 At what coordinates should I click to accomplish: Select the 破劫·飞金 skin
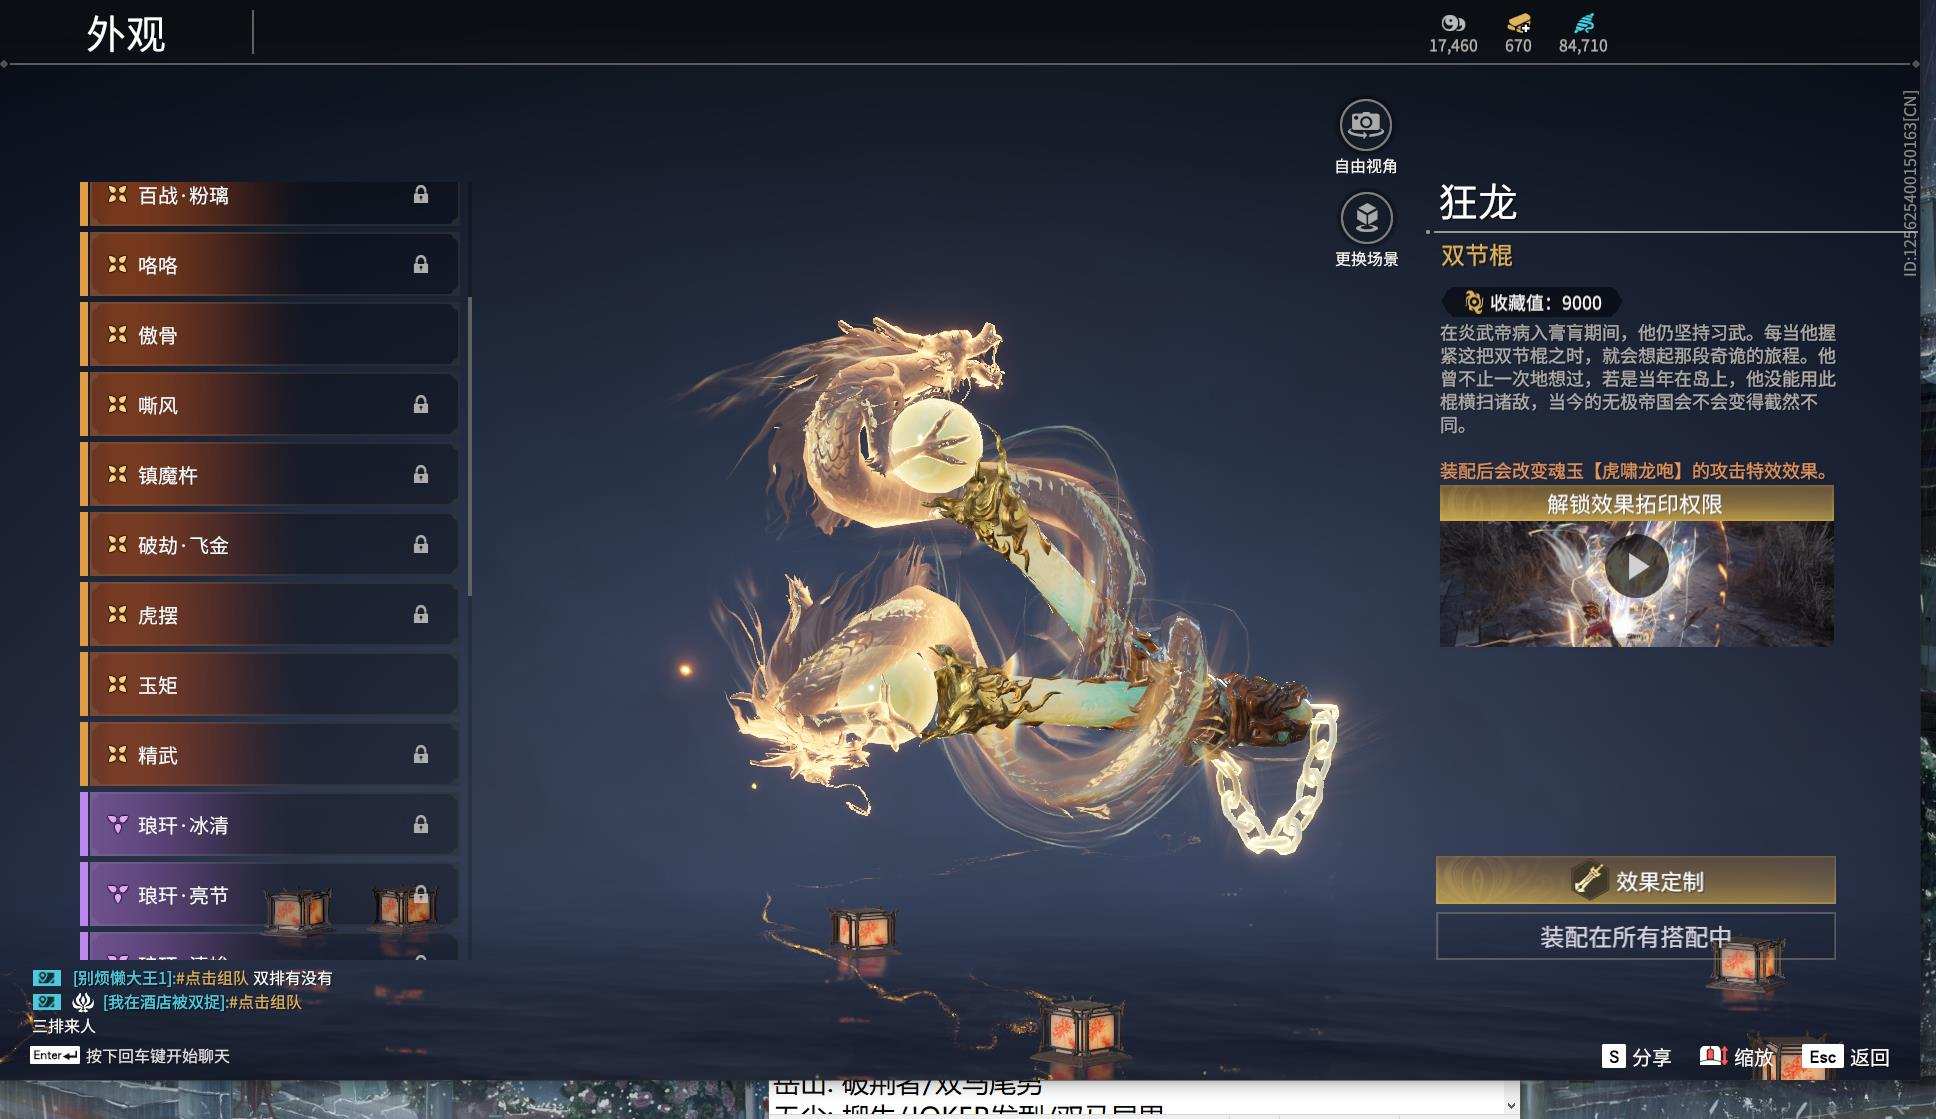click(270, 545)
